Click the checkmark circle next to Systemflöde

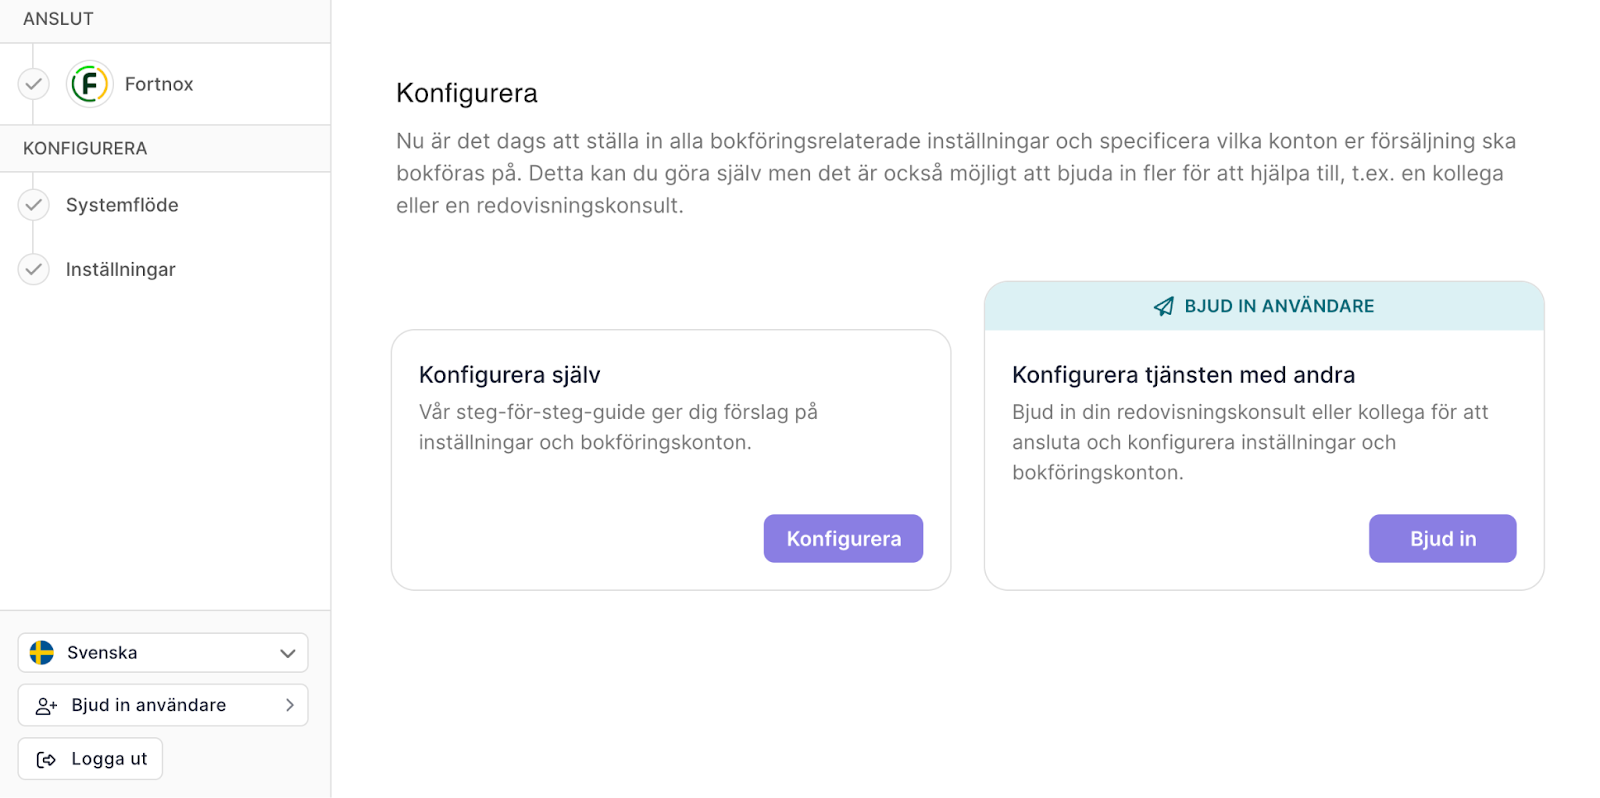pyautogui.click(x=34, y=205)
